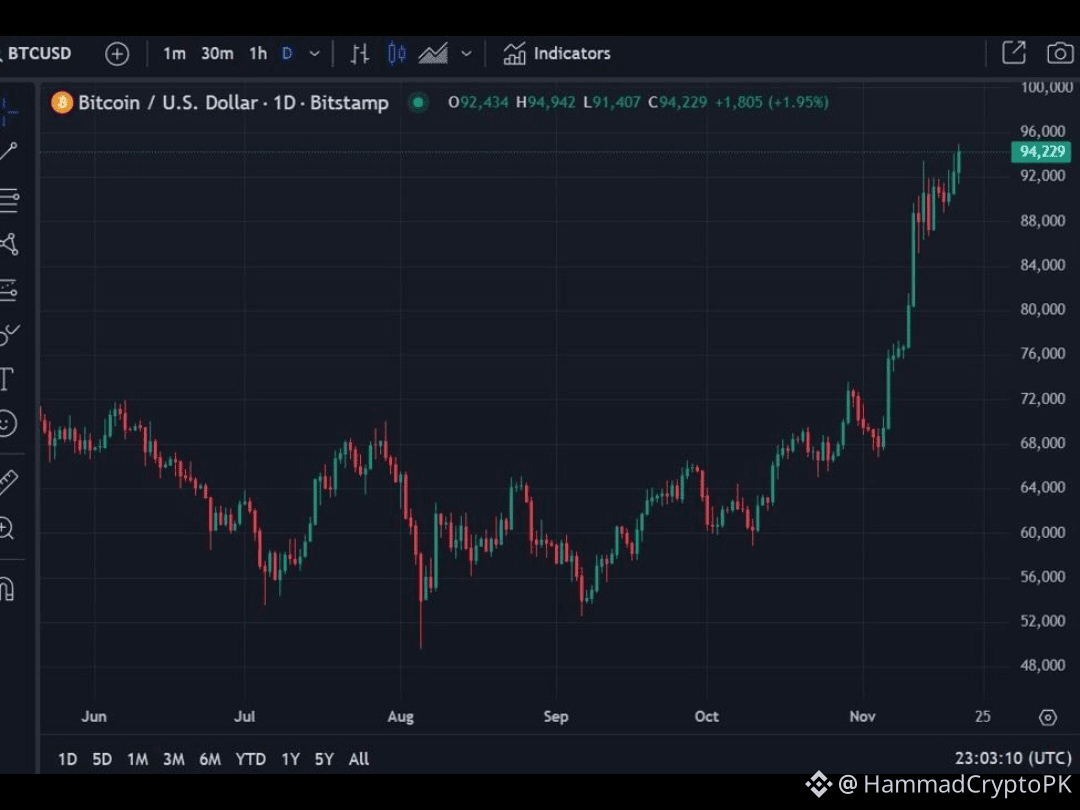Set range to 1D
Screen dimensions: 1080x810
(x=68, y=759)
